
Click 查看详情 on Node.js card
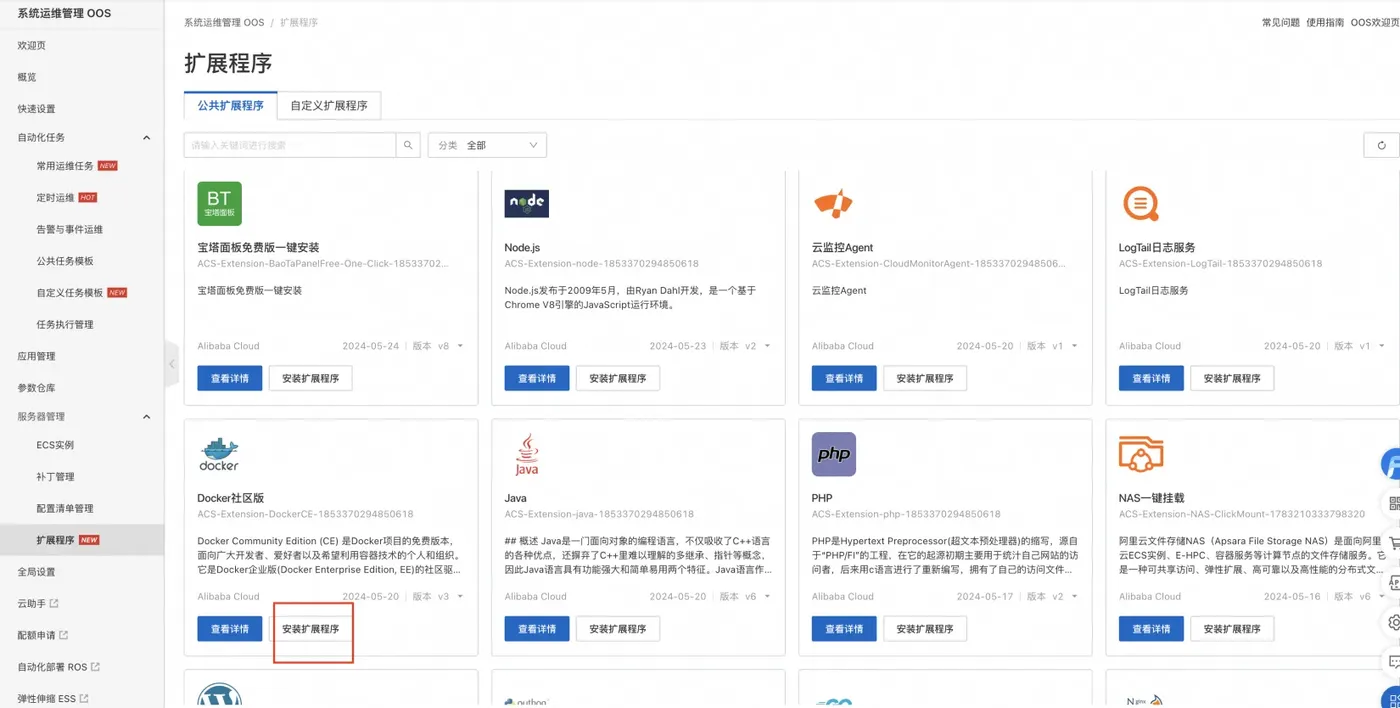(x=537, y=378)
